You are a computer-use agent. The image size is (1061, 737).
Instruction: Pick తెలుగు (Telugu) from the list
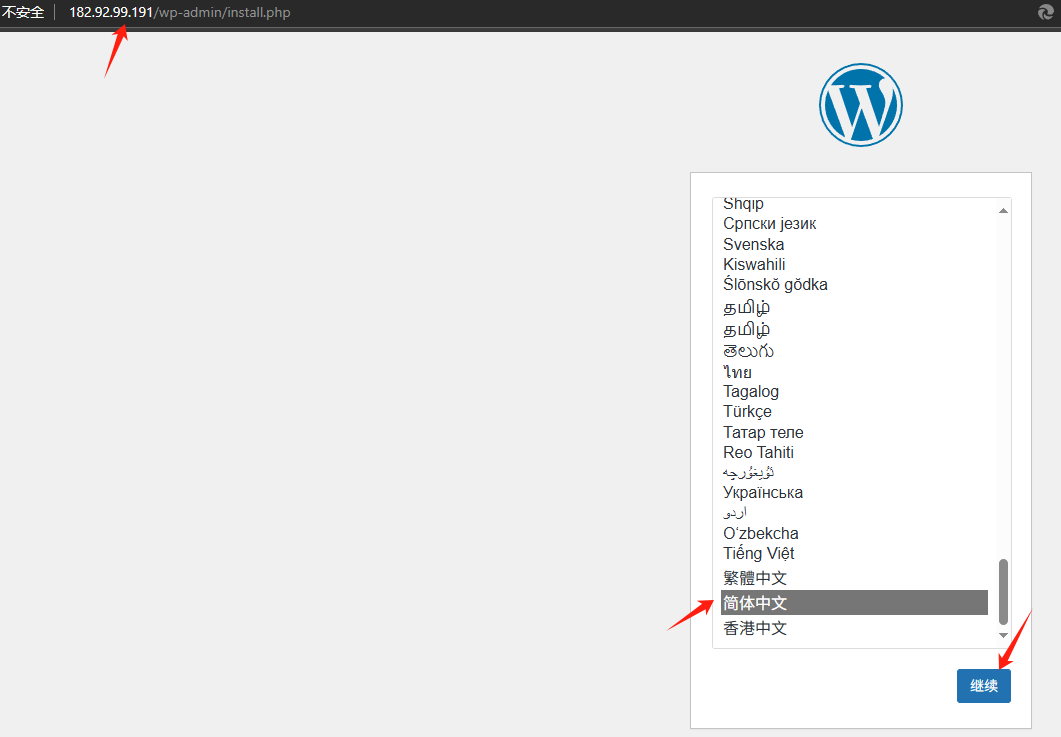point(854,351)
